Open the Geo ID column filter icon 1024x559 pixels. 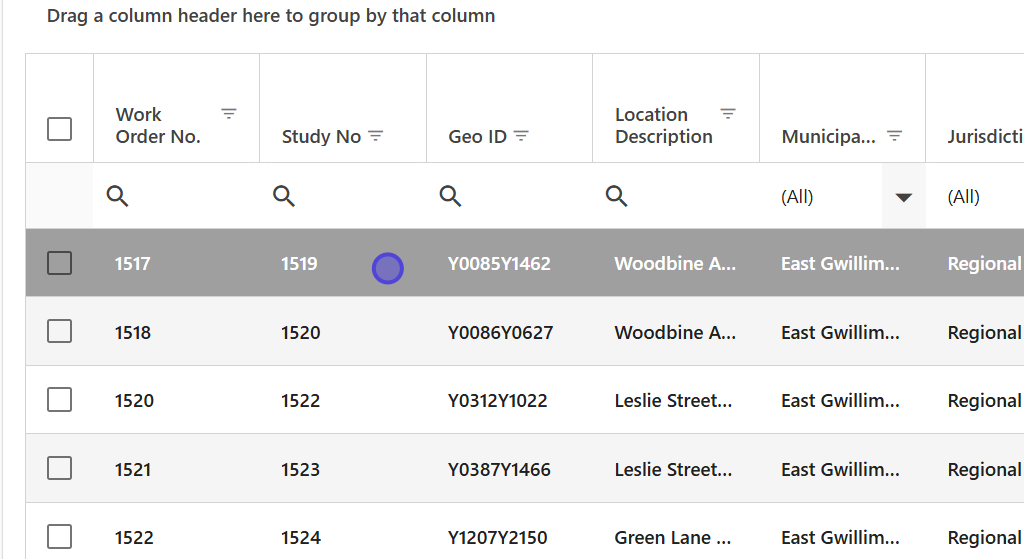click(x=521, y=136)
